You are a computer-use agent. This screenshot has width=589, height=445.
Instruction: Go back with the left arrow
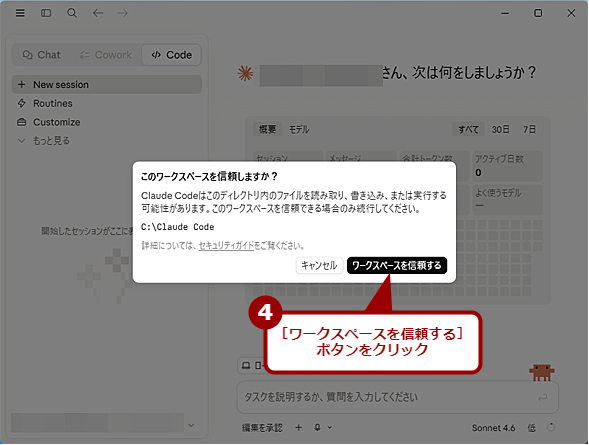[x=98, y=13]
